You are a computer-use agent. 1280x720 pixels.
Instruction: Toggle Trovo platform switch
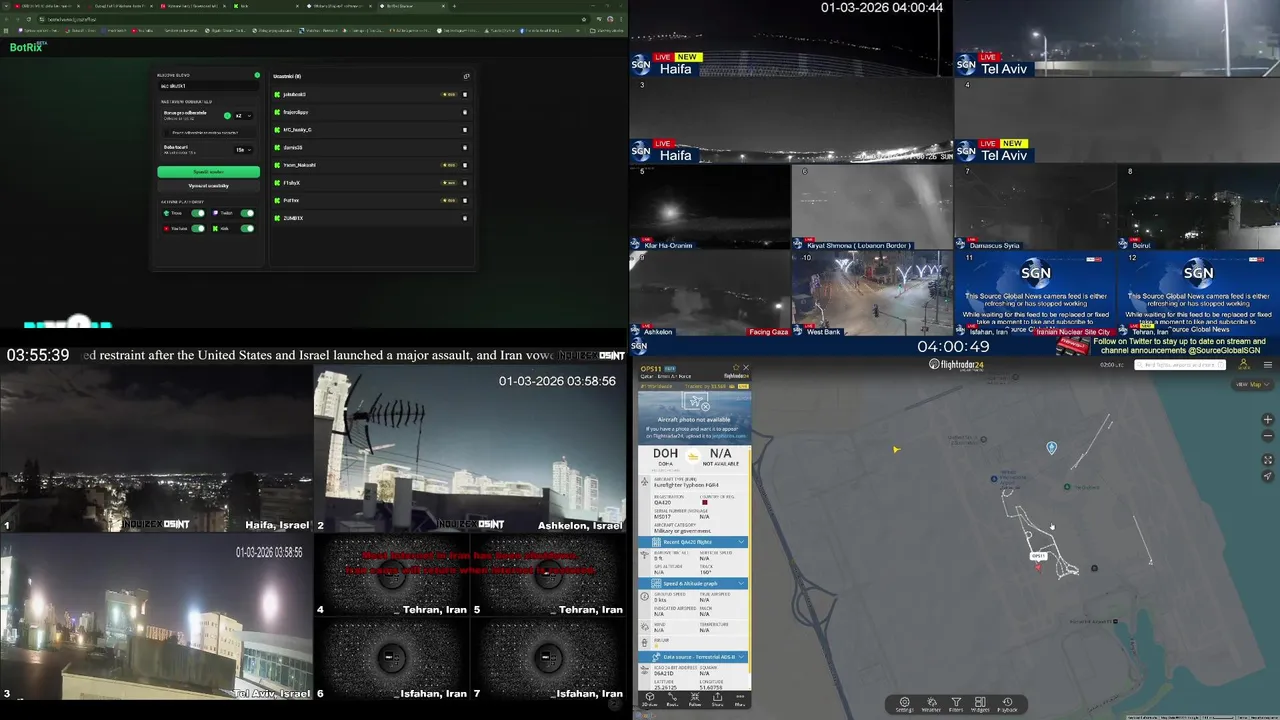click(198, 213)
